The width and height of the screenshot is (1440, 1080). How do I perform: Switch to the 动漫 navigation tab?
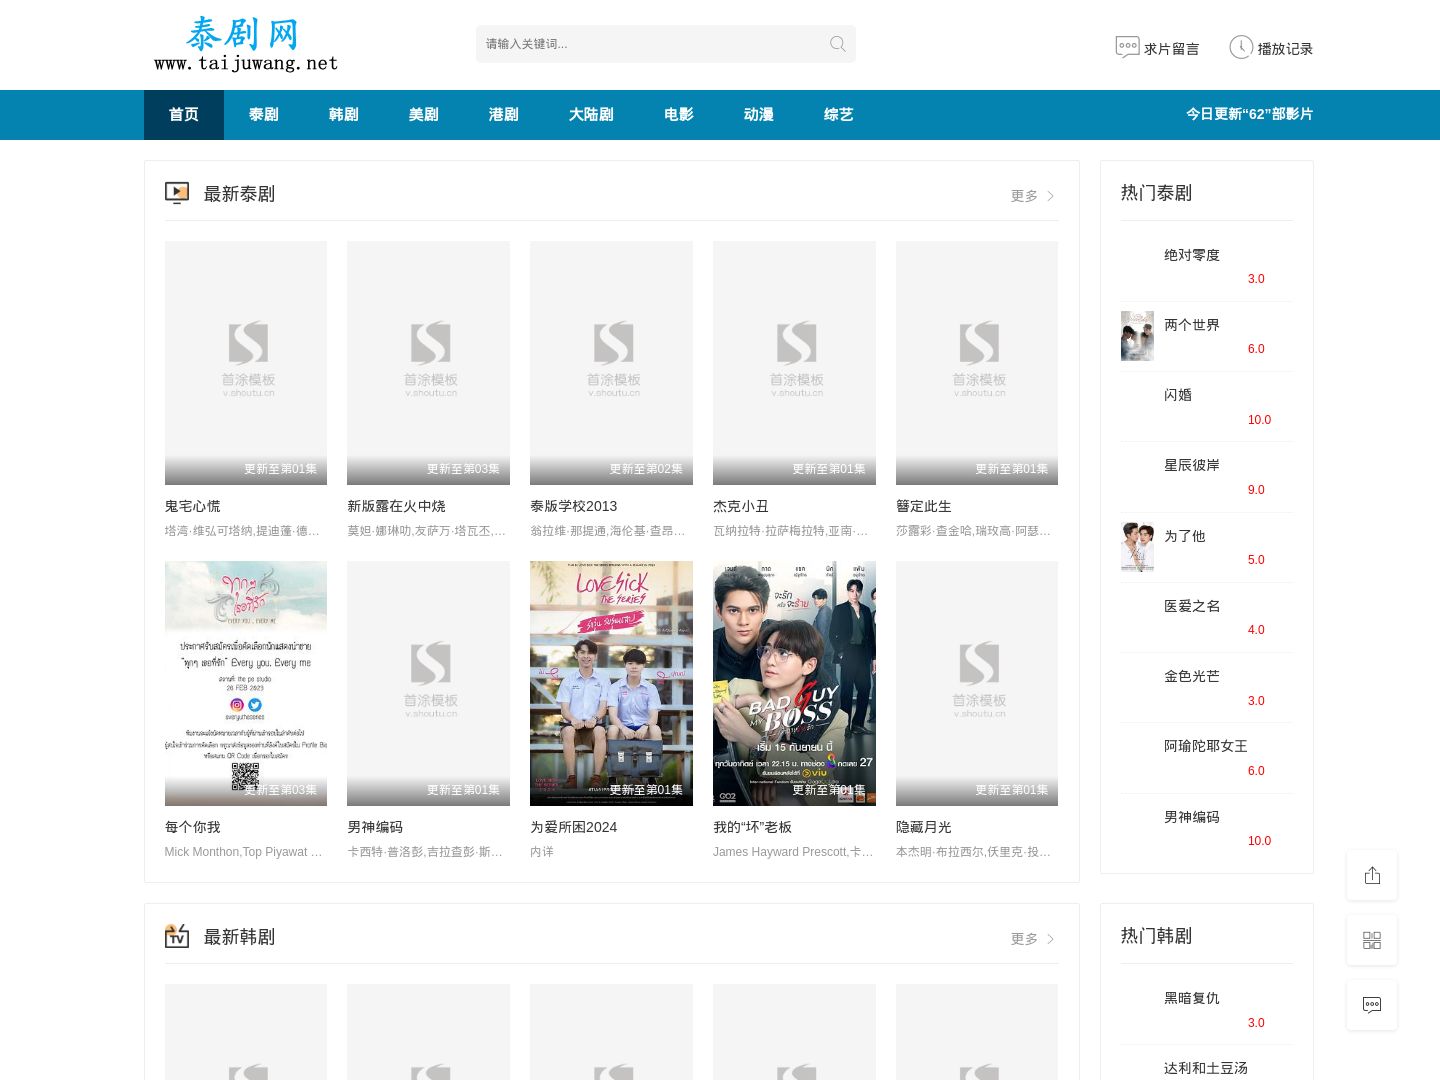pyautogui.click(x=758, y=115)
